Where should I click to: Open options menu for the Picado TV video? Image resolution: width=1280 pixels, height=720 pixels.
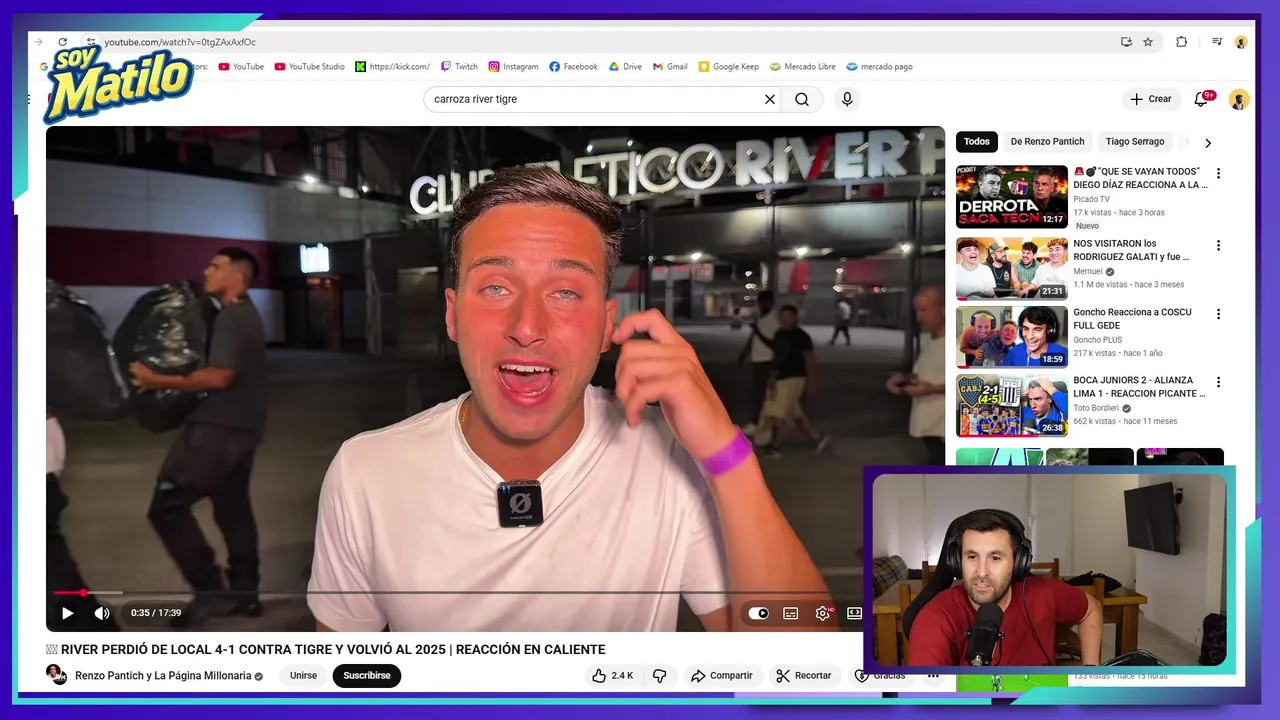[x=1218, y=173]
